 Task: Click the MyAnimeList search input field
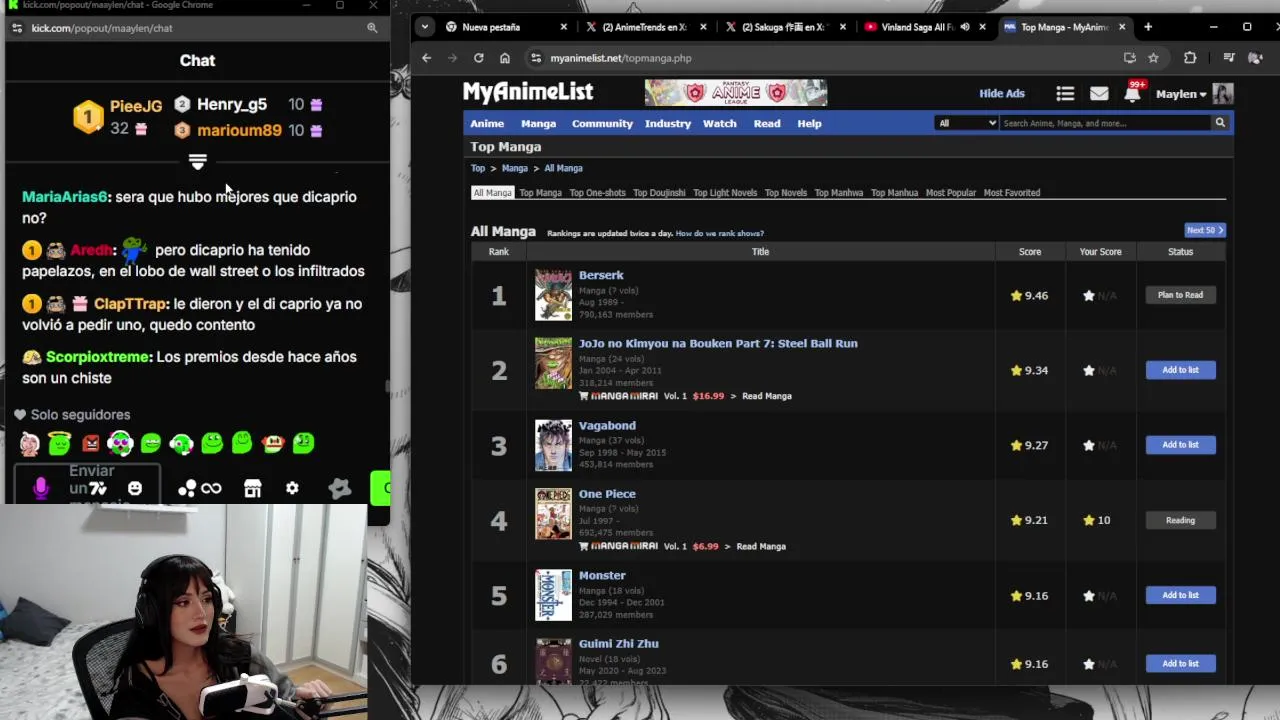(1105, 123)
